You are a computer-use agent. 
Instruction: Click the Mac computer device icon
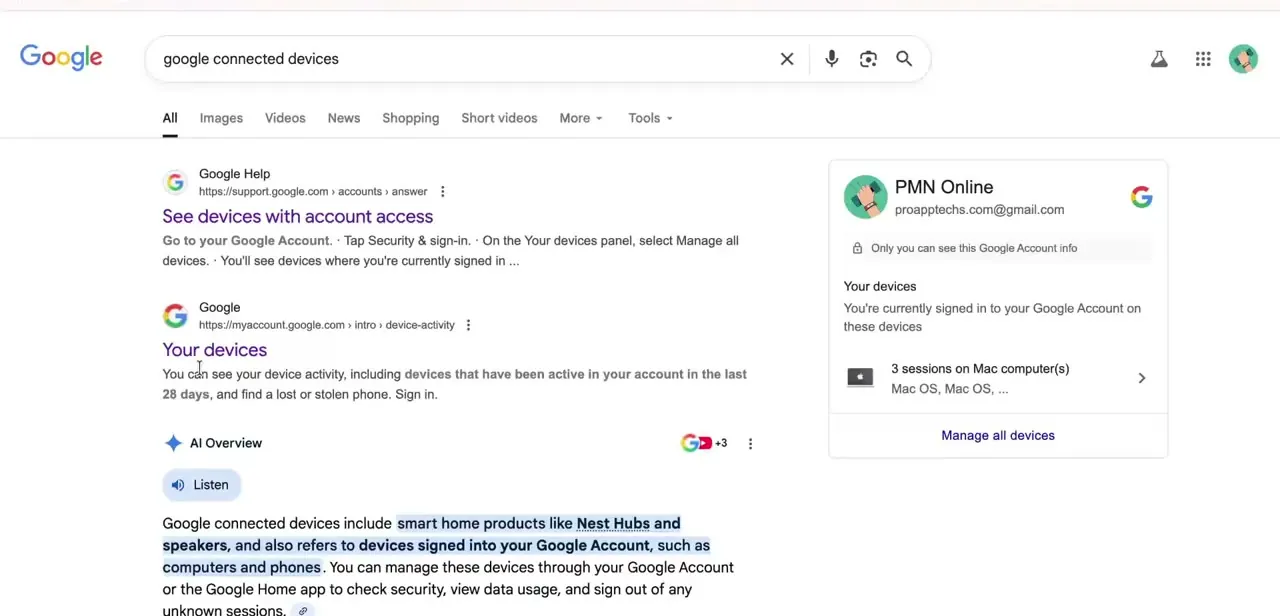860,378
